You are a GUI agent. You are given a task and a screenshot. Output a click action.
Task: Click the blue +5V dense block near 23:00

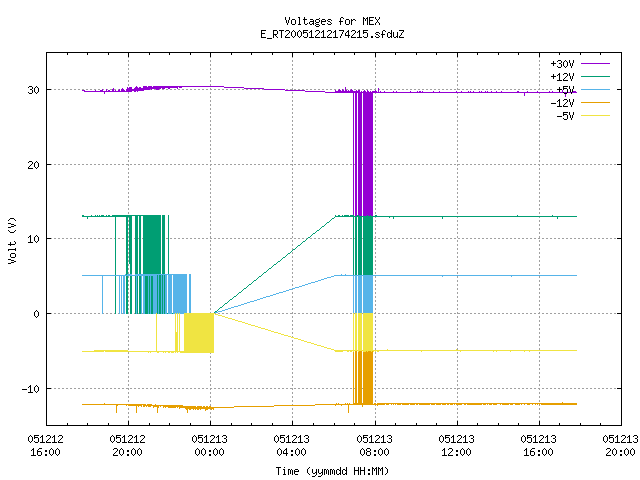click(179, 294)
